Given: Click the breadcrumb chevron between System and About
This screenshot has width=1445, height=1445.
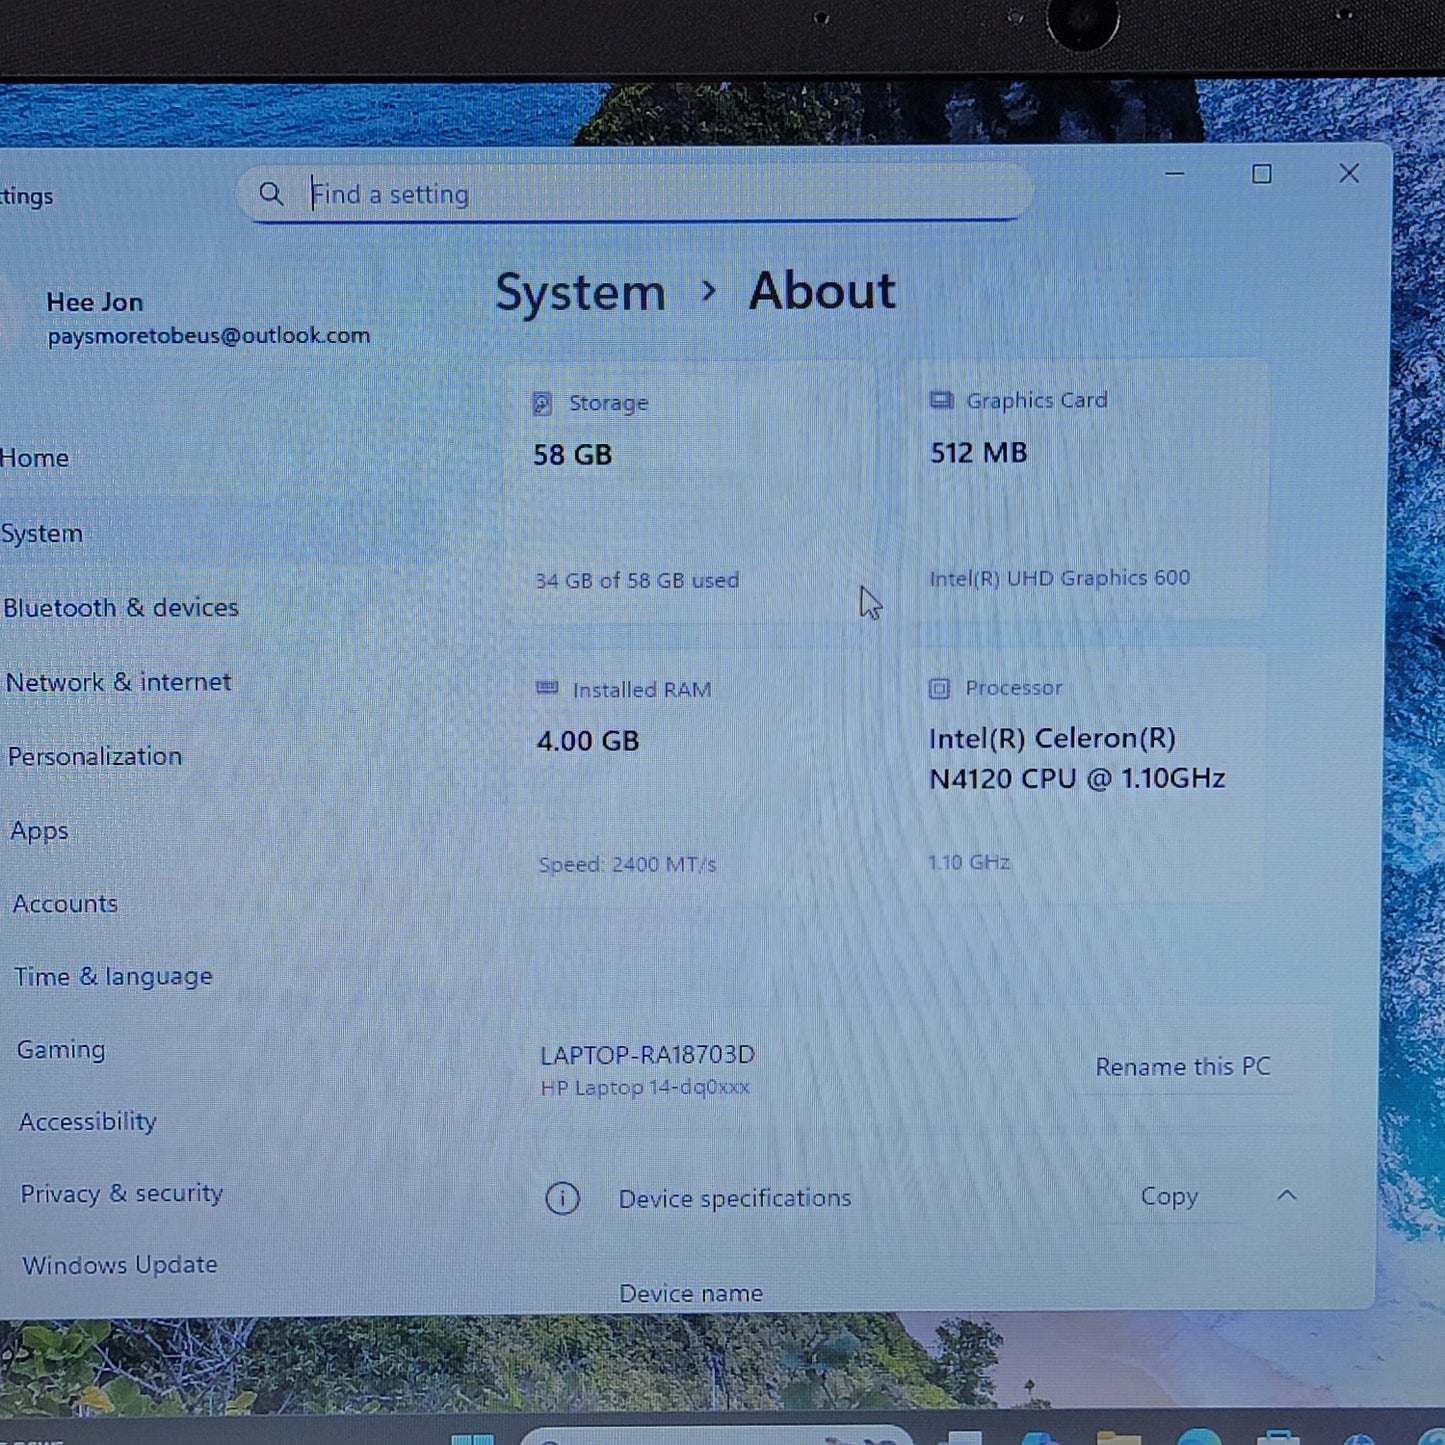Looking at the screenshot, I should click(709, 291).
